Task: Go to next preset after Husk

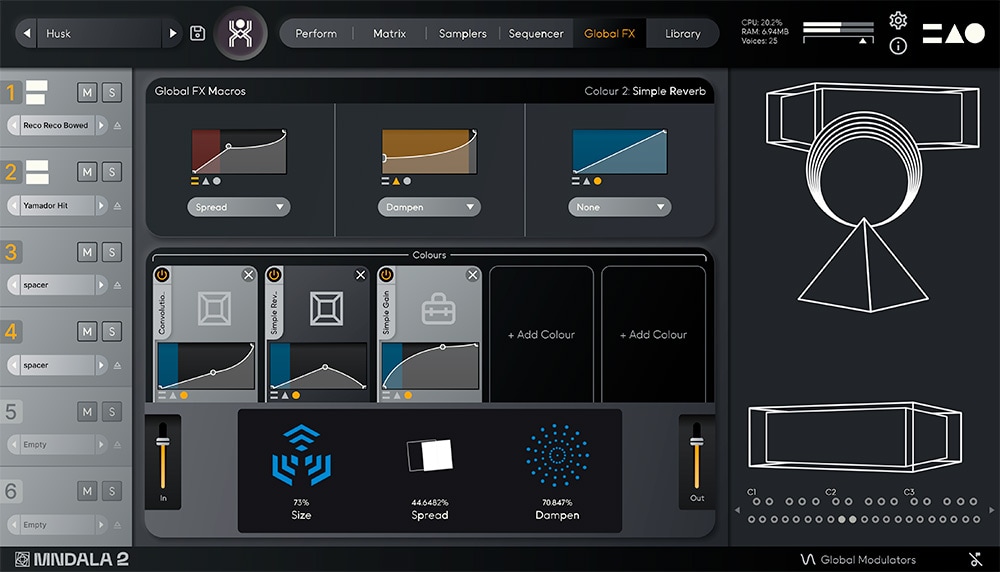Action: (x=172, y=33)
